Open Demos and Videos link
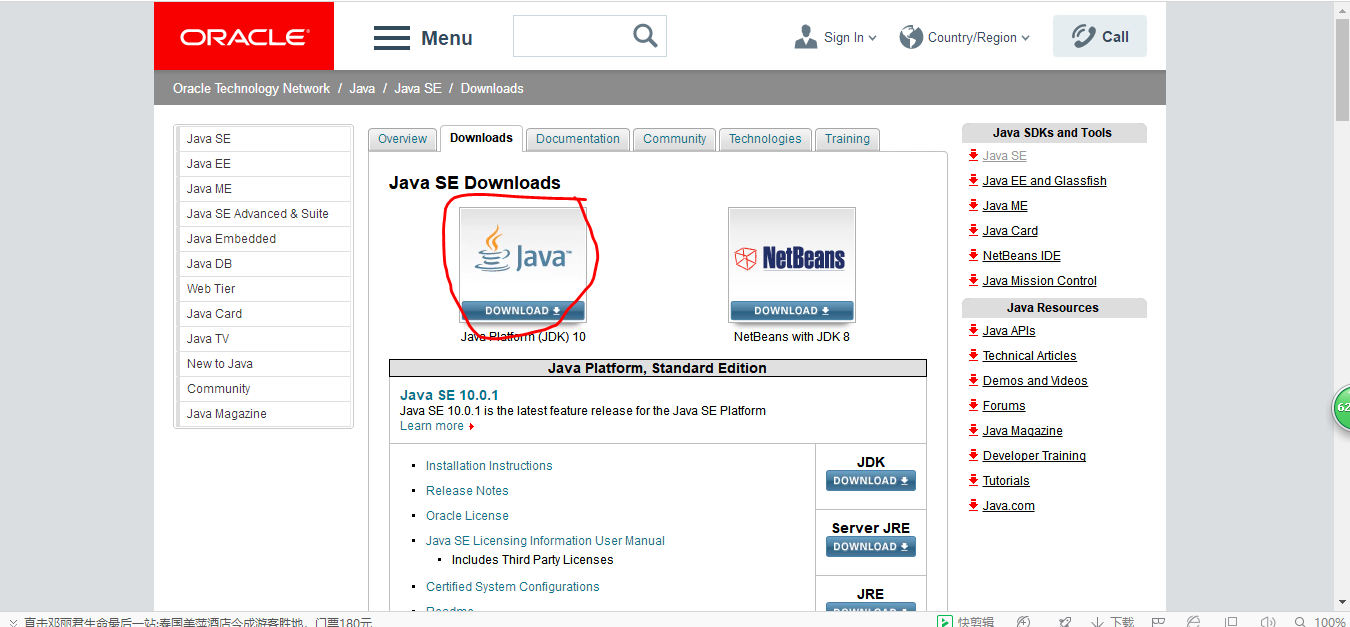The height and width of the screenshot is (627, 1350). coord(1035,381)
